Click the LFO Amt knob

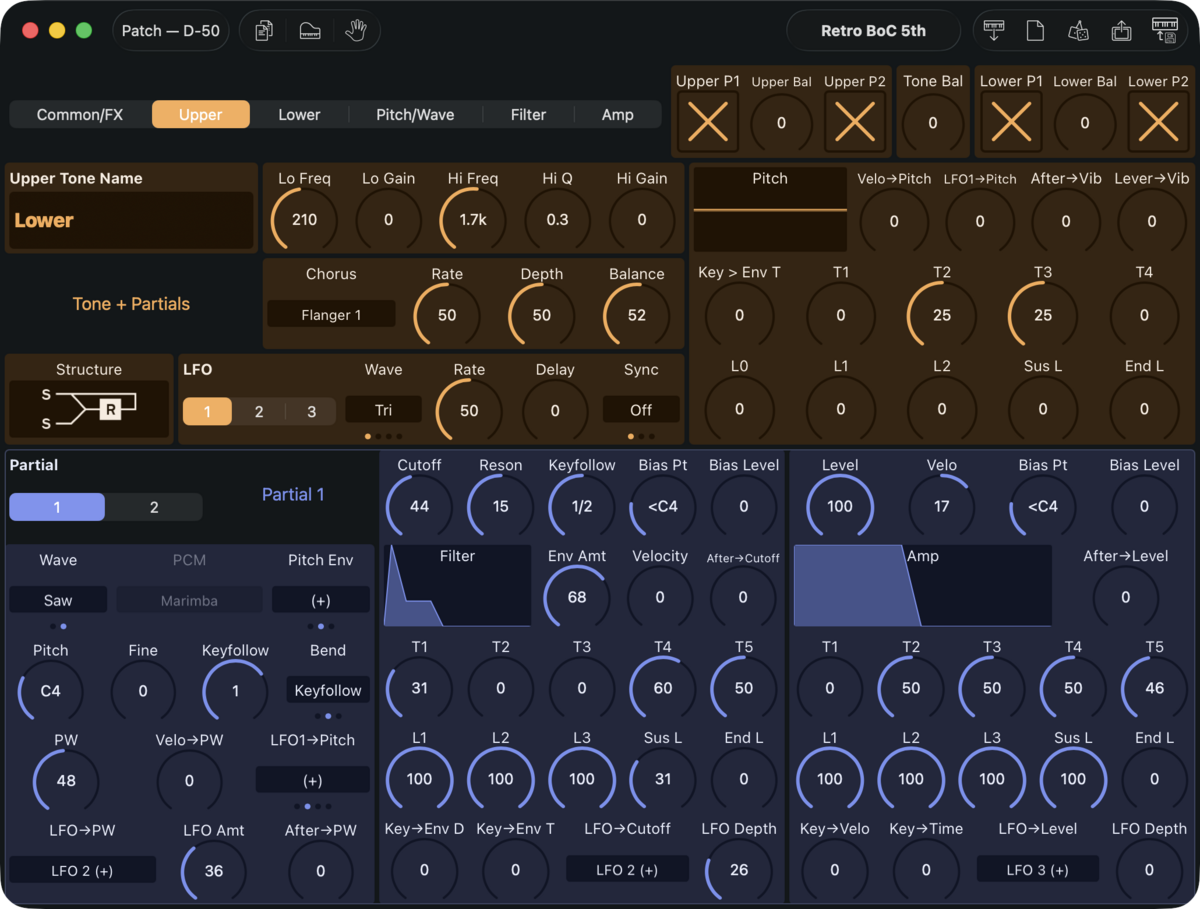214,871
